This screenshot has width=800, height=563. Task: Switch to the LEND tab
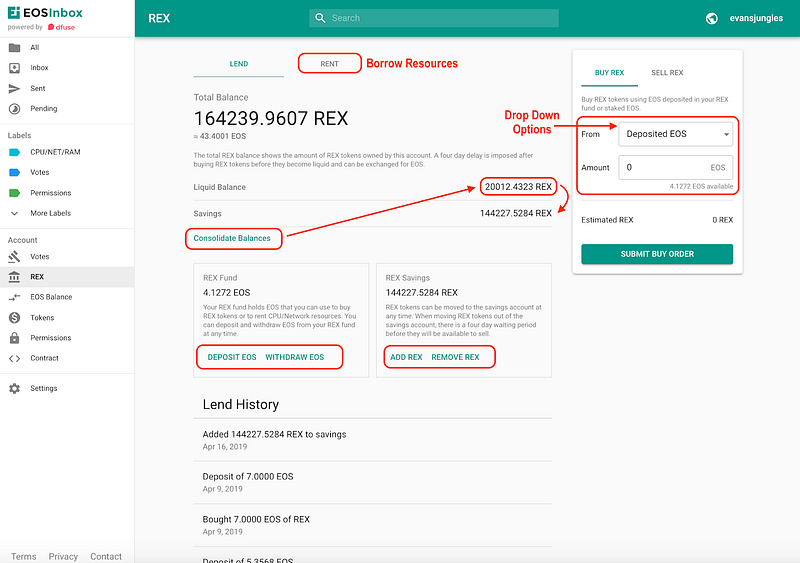pos(239,64)
